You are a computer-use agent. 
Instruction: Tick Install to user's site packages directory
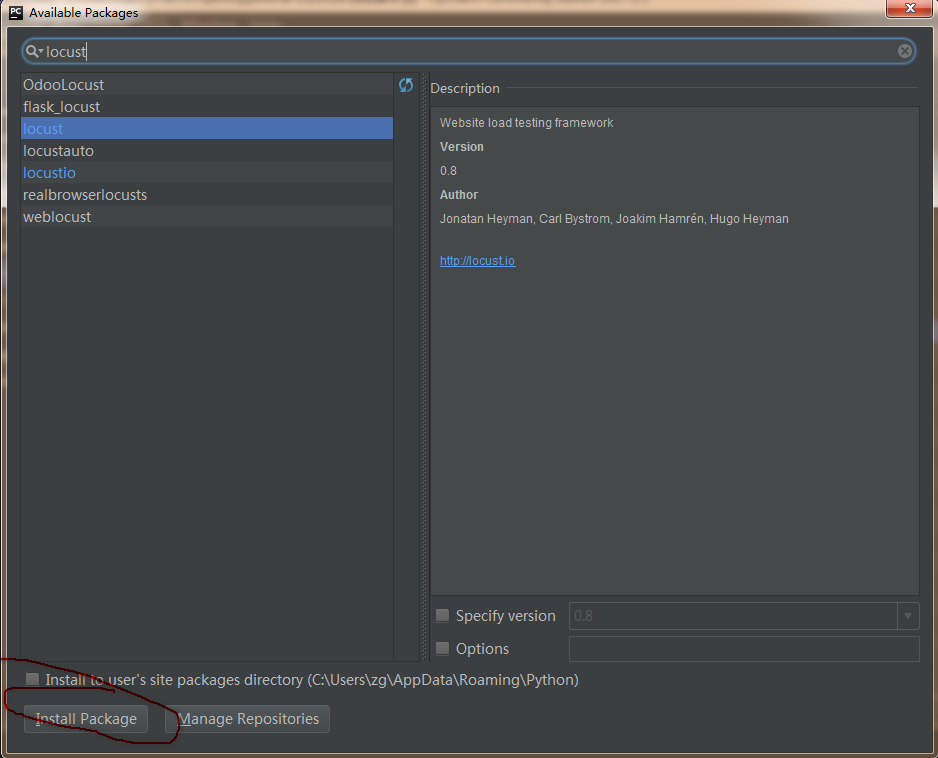(x=32, y=679)
